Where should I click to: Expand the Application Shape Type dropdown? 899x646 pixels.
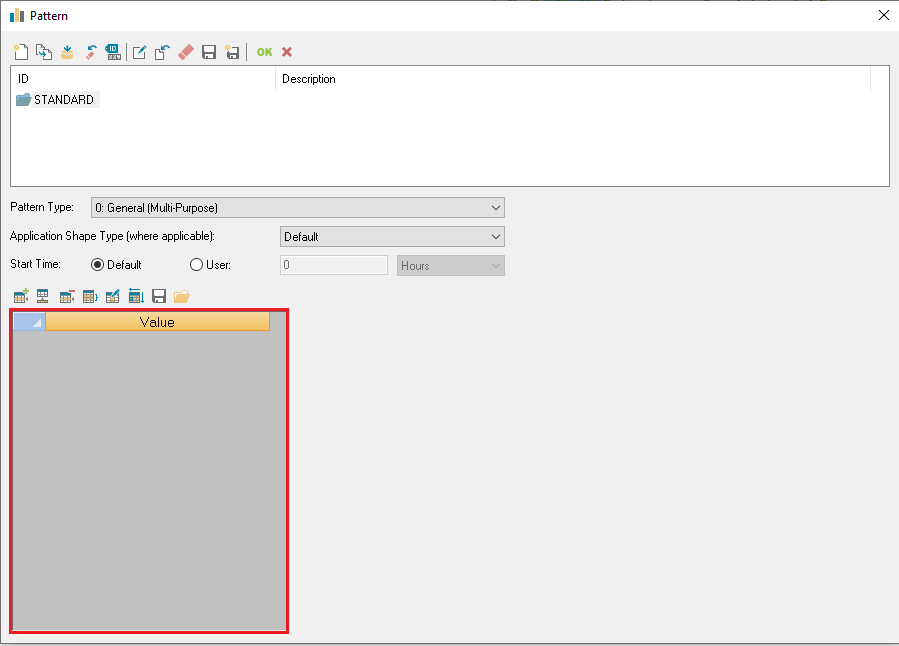coord(496,236)
